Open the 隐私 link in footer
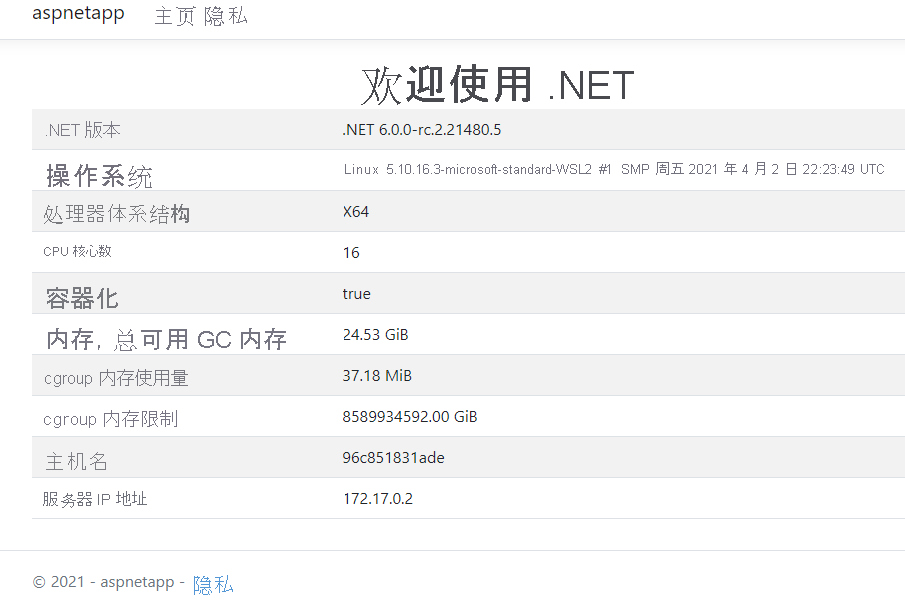This screenshot has width=905, height=601. [x=213, y=585]
